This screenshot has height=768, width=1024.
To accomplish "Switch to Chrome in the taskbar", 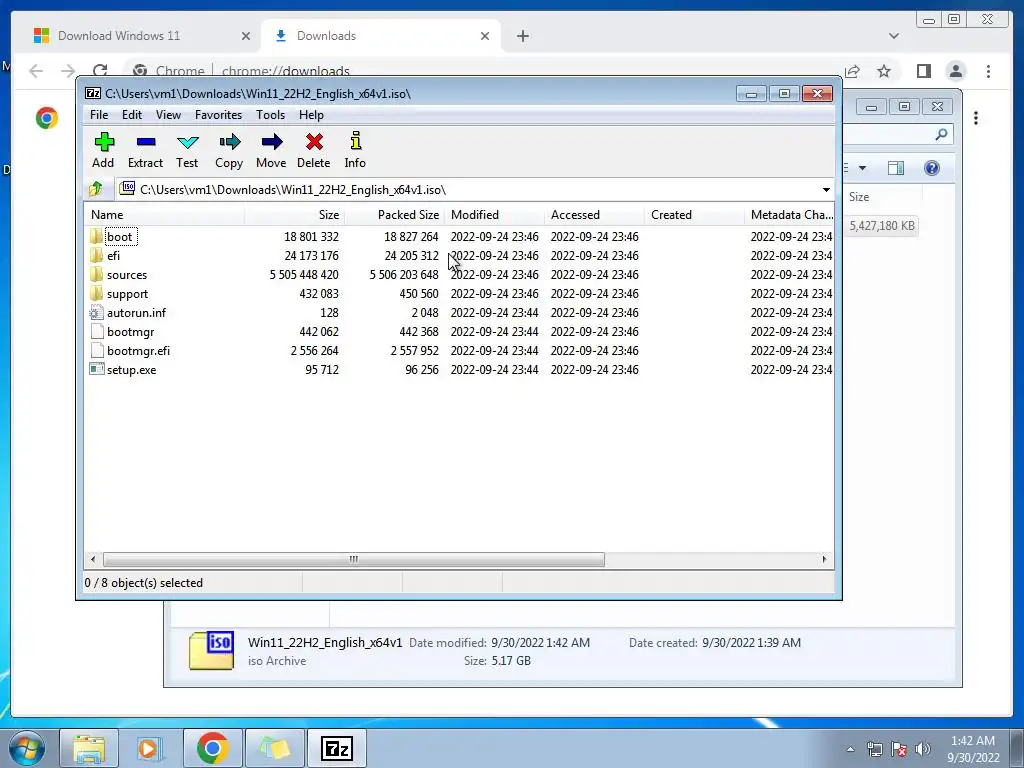I will click(x=212, y=748).
